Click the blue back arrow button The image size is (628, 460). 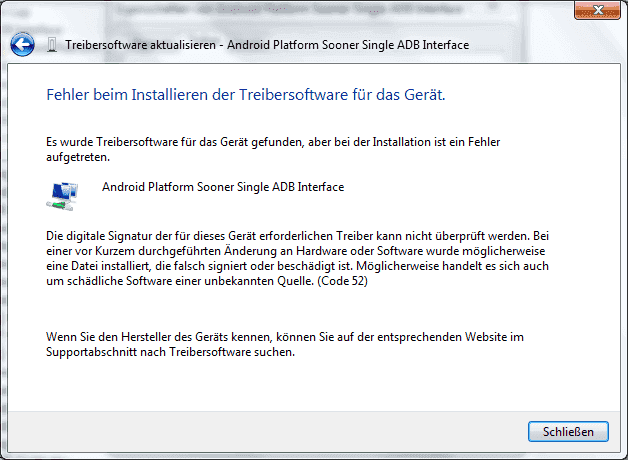(22, 44)
